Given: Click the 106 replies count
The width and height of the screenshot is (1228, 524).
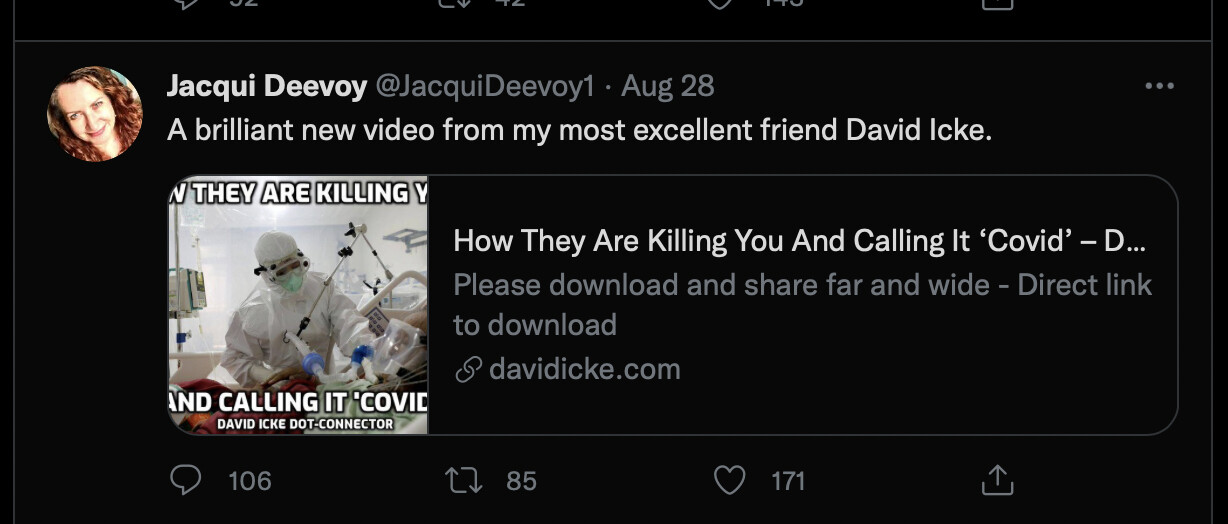Looking at the screenshot, I should (x=250, y=481).
